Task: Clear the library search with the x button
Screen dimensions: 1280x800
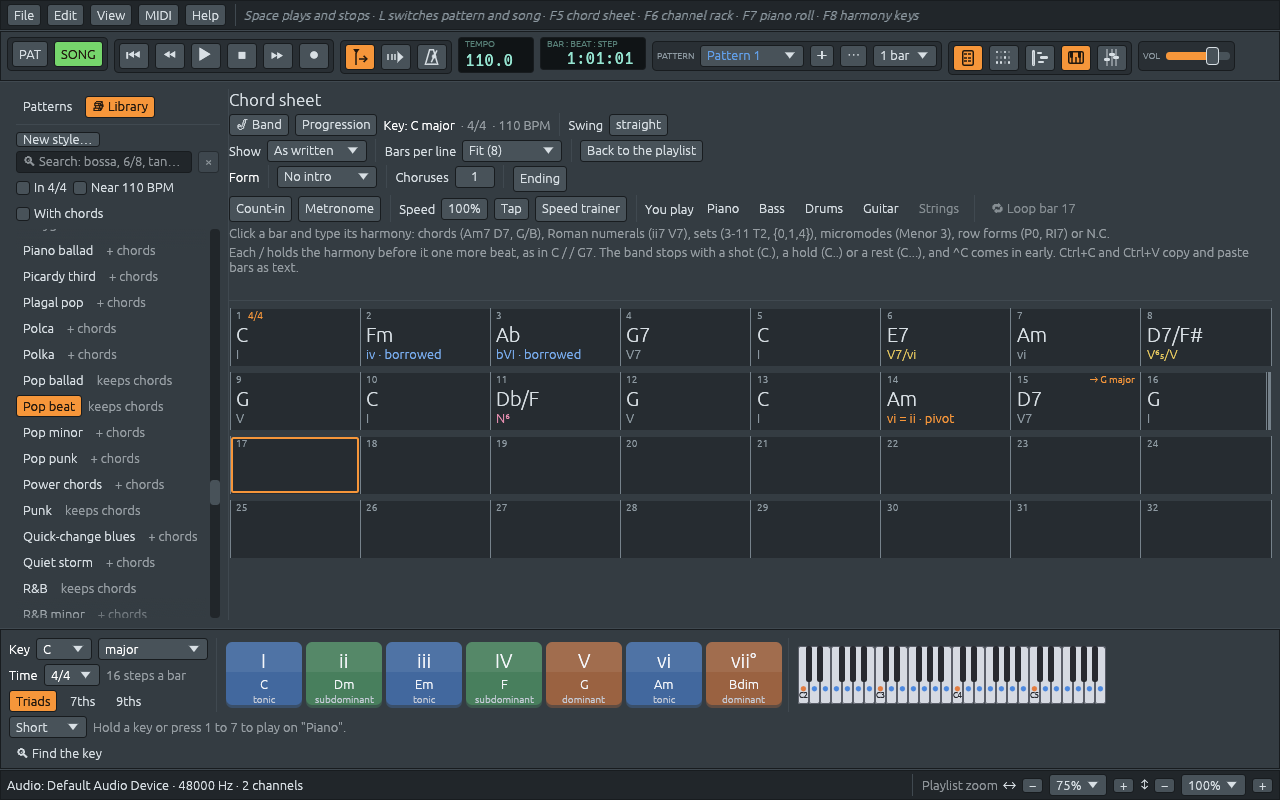Action: [208, 162]
